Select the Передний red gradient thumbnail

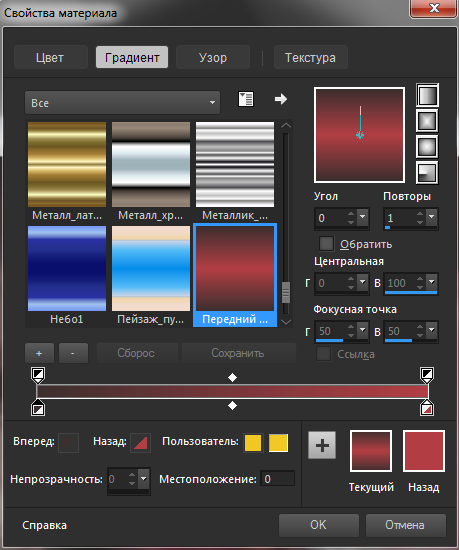[x=235, y=268]
